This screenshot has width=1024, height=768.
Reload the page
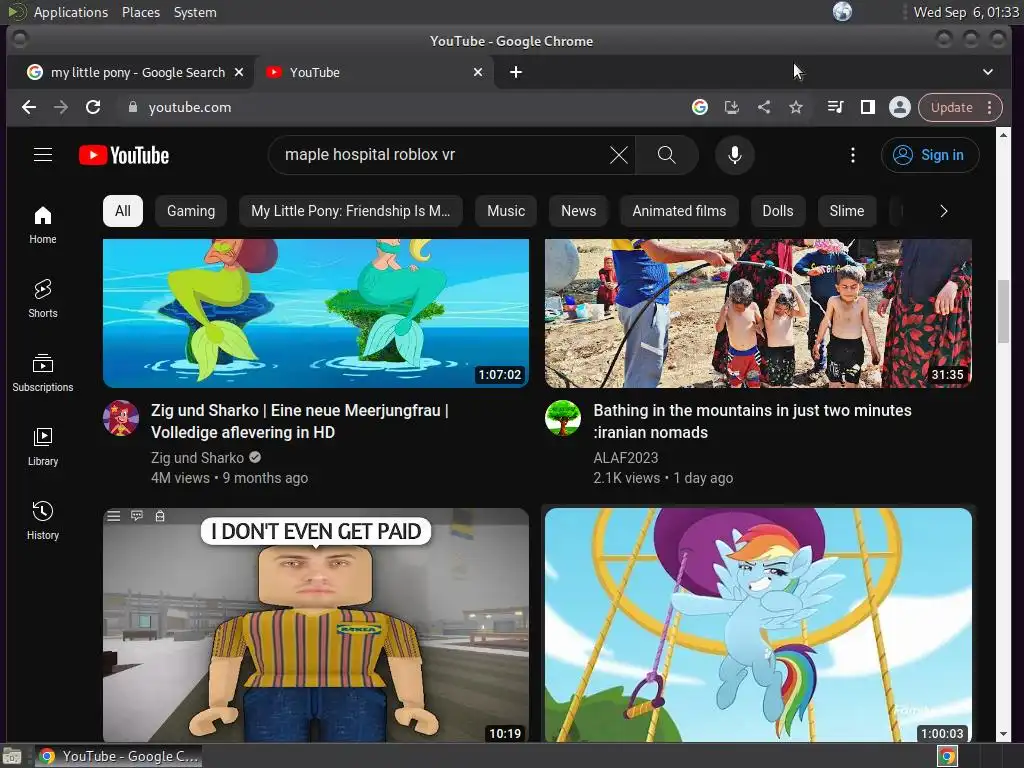pyautogui.click(x=93, y=107)
